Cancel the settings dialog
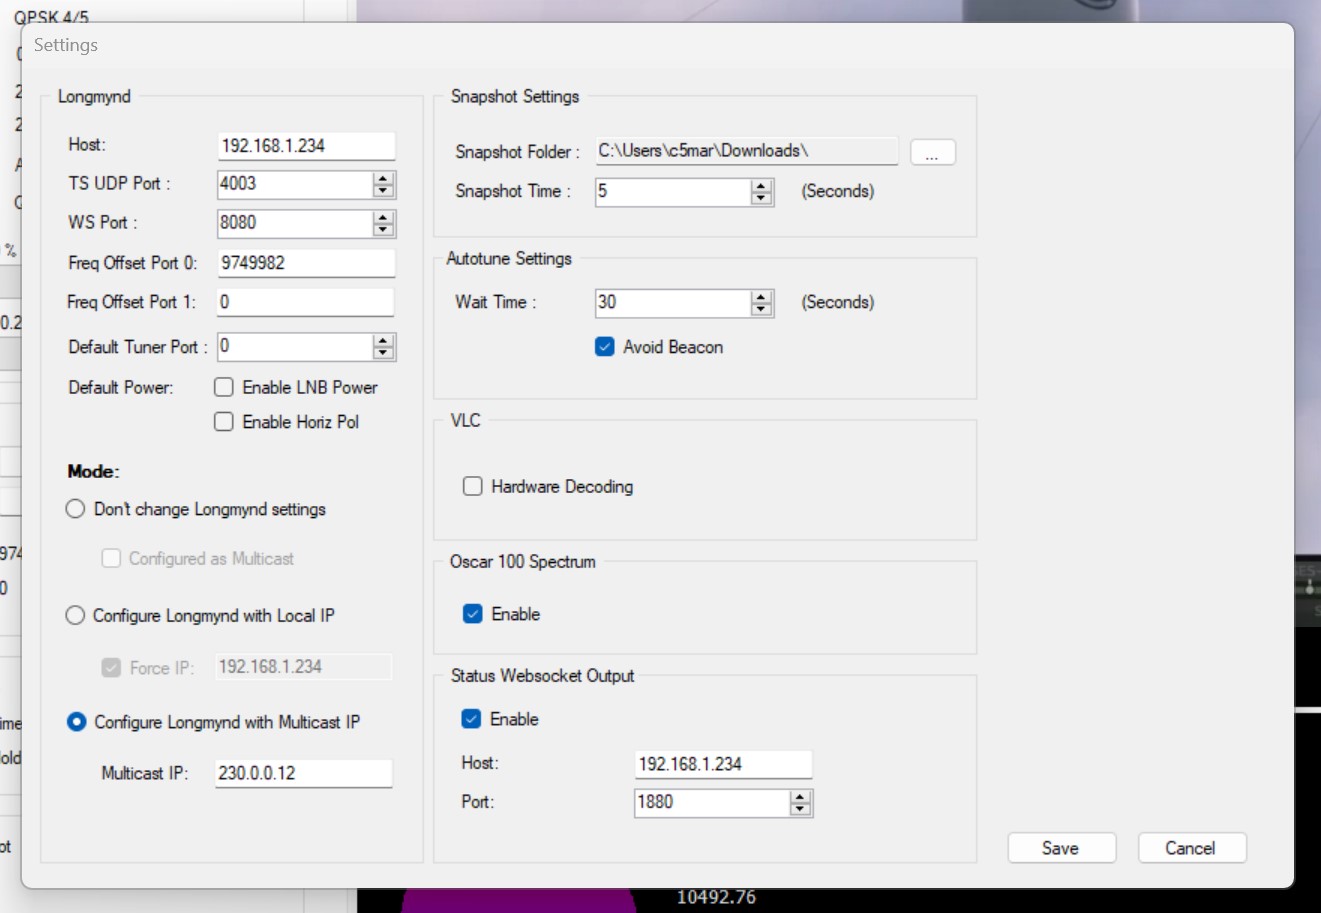Image resolution: width=1321 pixels, height=913 pixels. [x=1191, y=848]
